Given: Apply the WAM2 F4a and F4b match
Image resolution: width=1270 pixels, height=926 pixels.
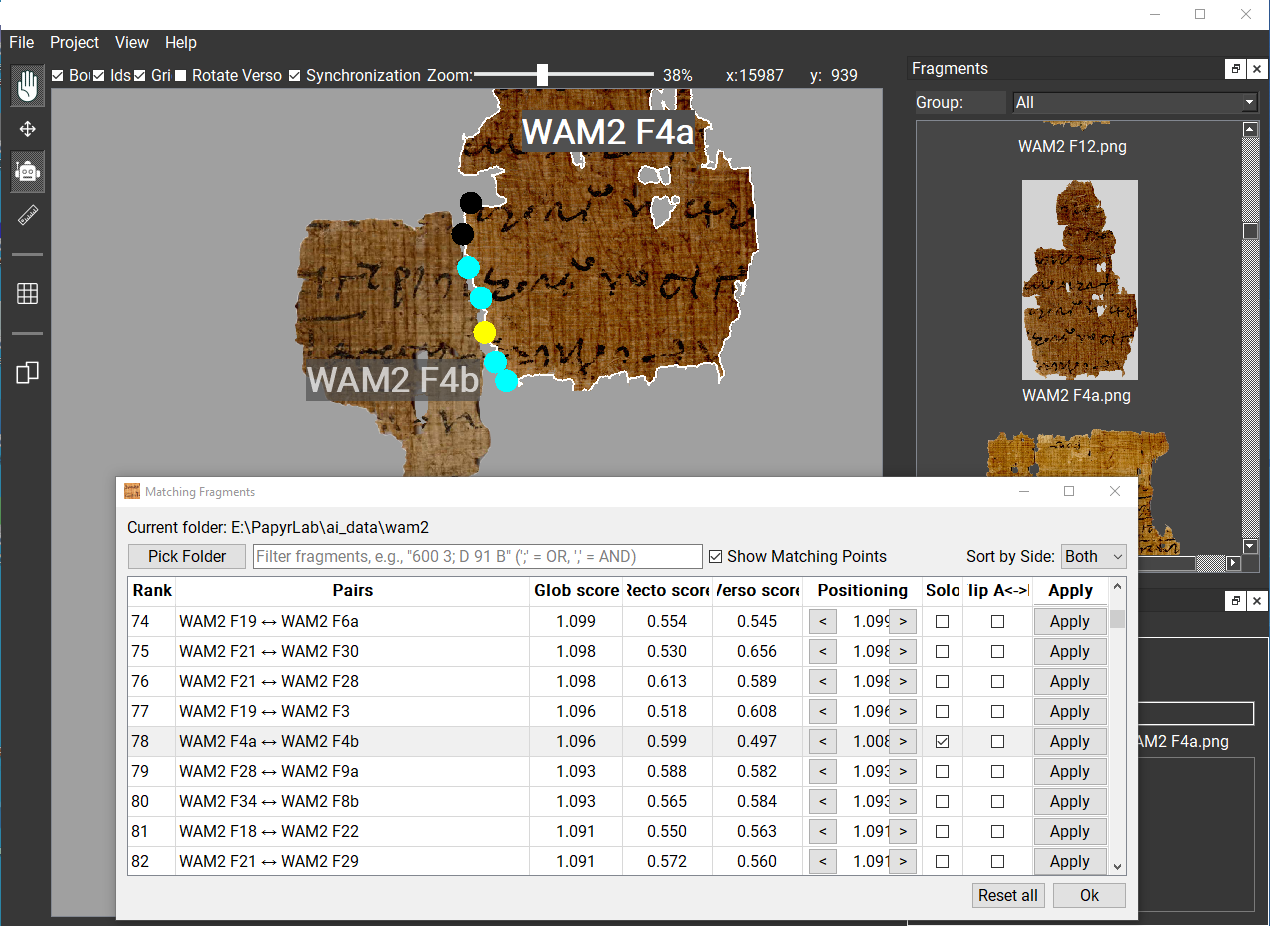Looking at the screenshot, I should click(1069, 741).
